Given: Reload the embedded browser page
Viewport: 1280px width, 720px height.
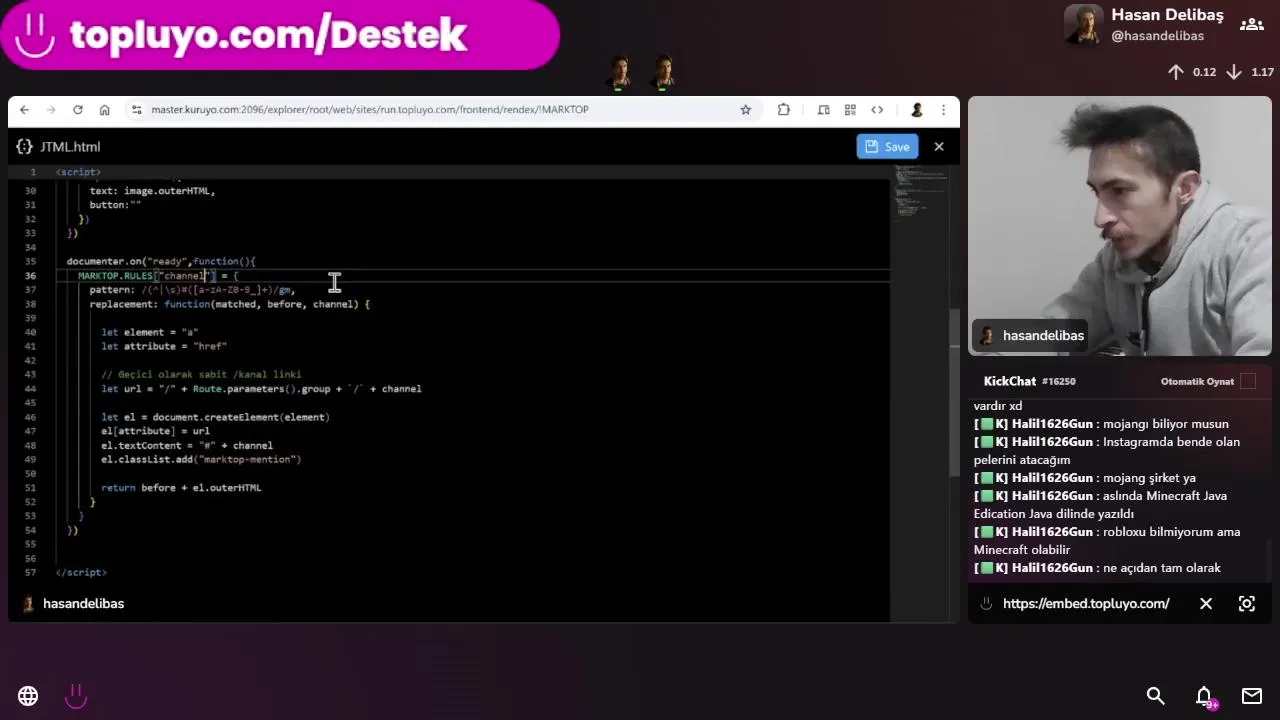Looking at the screenshot, I should [x=77, y=110].
